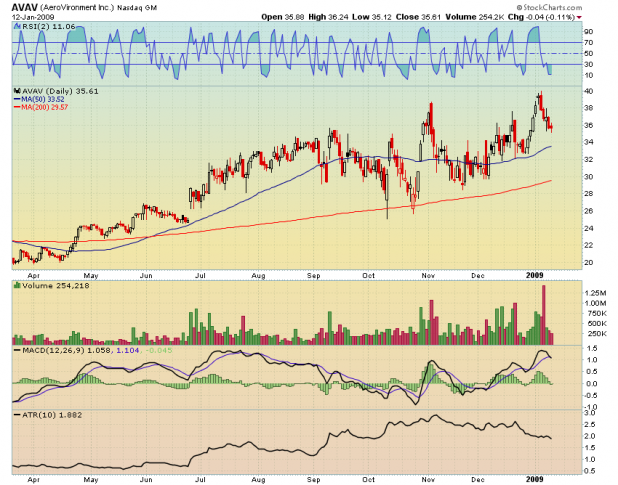Click the blue line marker before MA(50)

[x=17, y=99]
